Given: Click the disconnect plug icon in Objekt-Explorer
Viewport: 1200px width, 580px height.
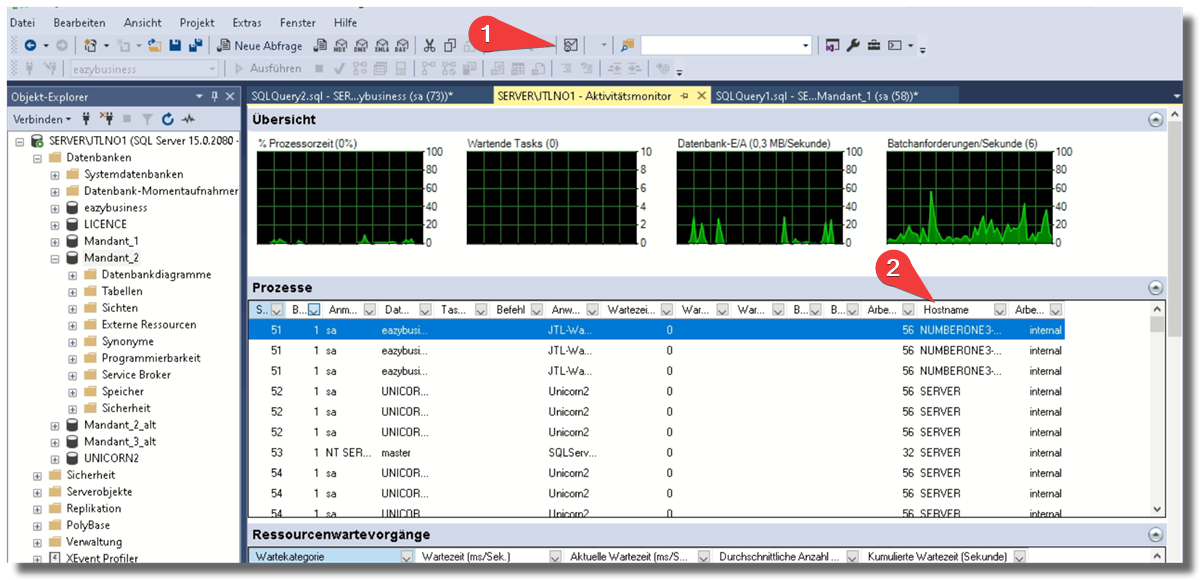Looking at the screenshot, I should [107, 119].
